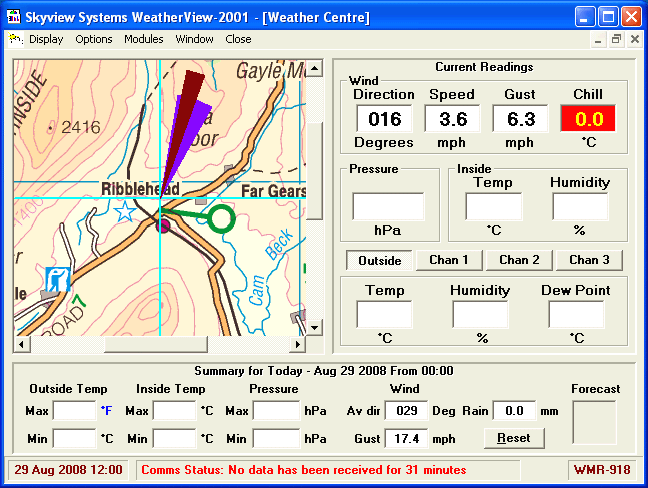648x488 pixels.
Task: Click the Far Gears label on map
Action: point(273,191)
